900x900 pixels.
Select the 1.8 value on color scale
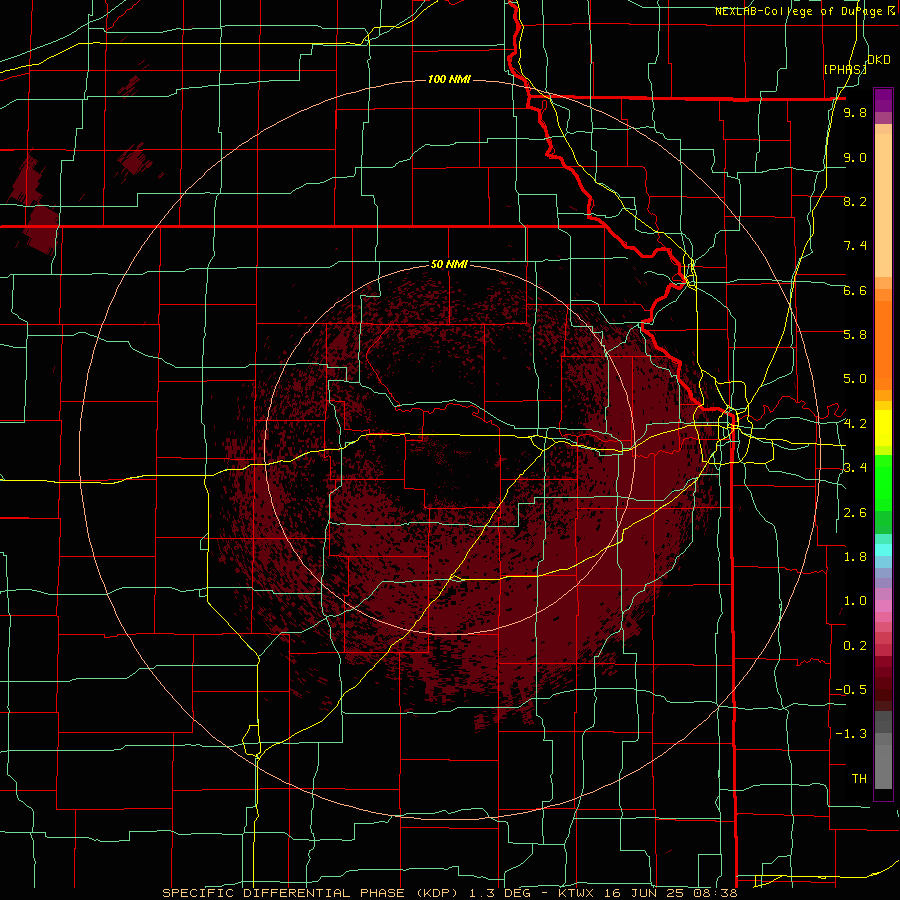855,557
